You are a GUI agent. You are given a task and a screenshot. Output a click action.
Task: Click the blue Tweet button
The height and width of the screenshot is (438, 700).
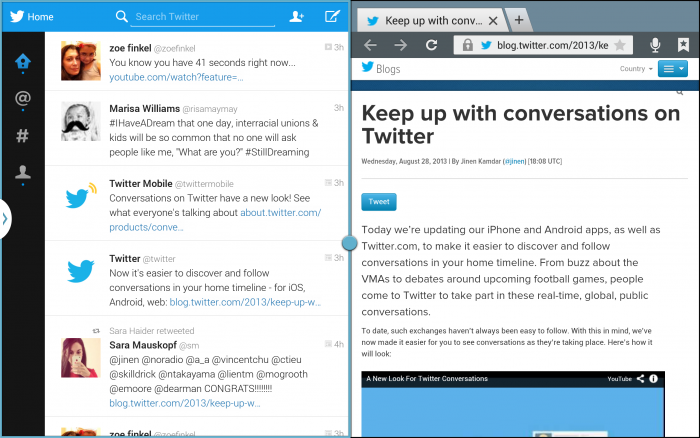point(379,201)
